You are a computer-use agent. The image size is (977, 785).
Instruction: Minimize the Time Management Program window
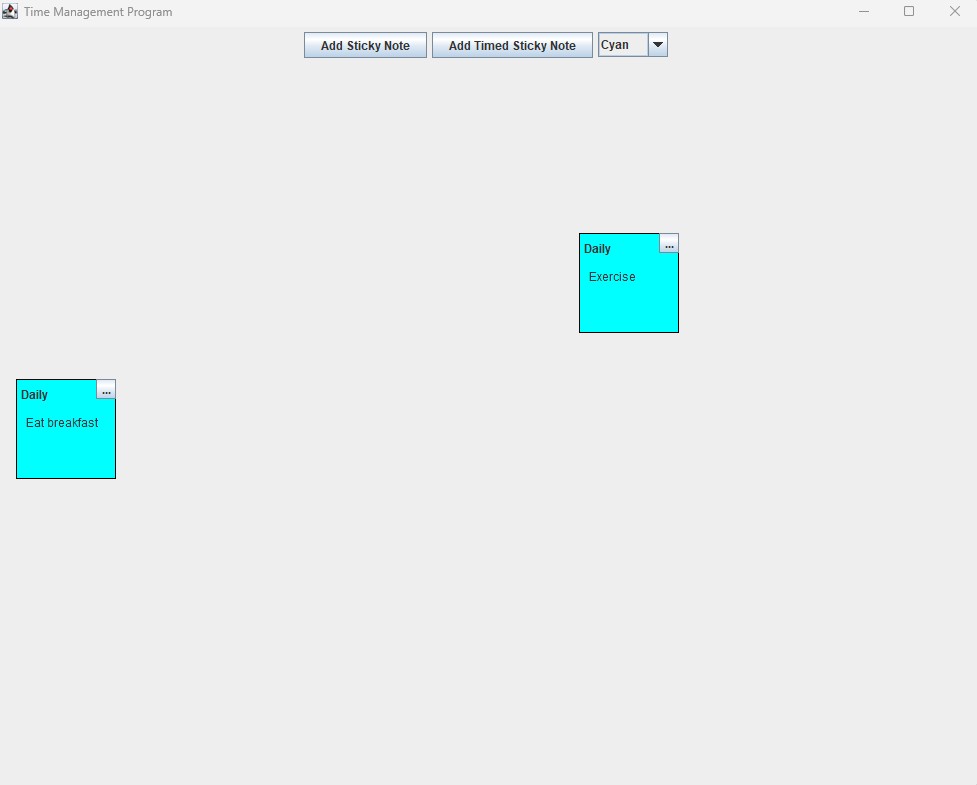coord(864,11)
